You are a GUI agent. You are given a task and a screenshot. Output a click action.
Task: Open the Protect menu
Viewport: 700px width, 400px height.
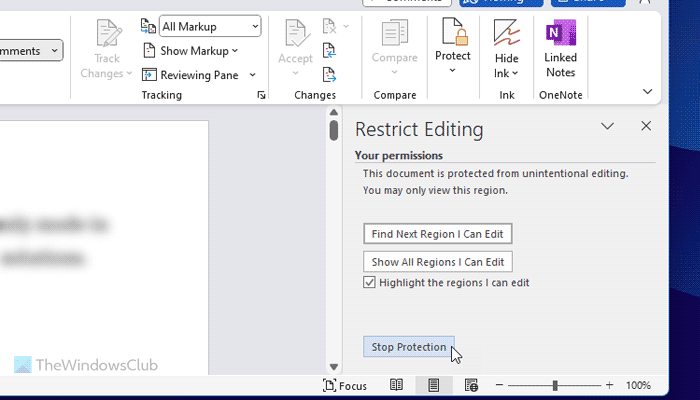coord(453,47)
